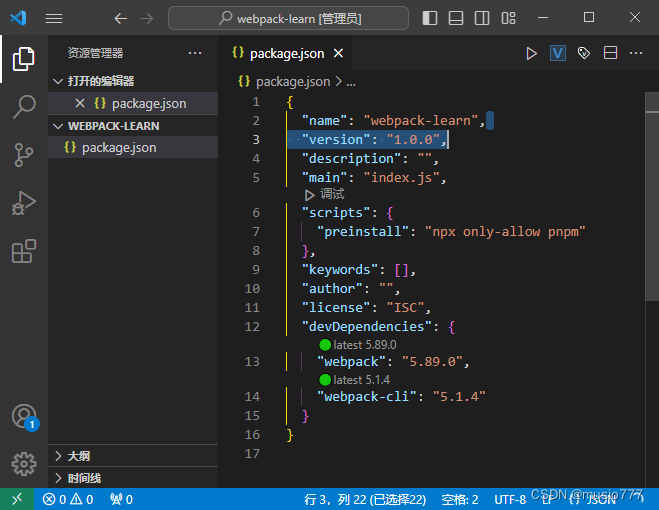This screenshot has height=510, width=659.
Task: Click the UTF-8 encoding status item
Action: [510, 499]
